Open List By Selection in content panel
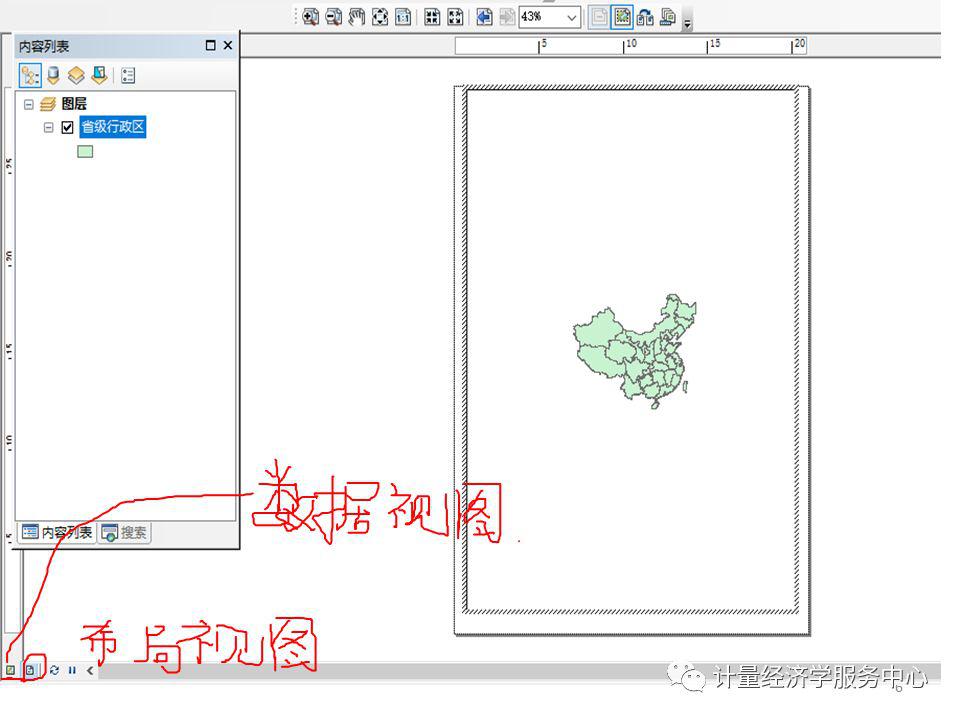 coord(101,75)
